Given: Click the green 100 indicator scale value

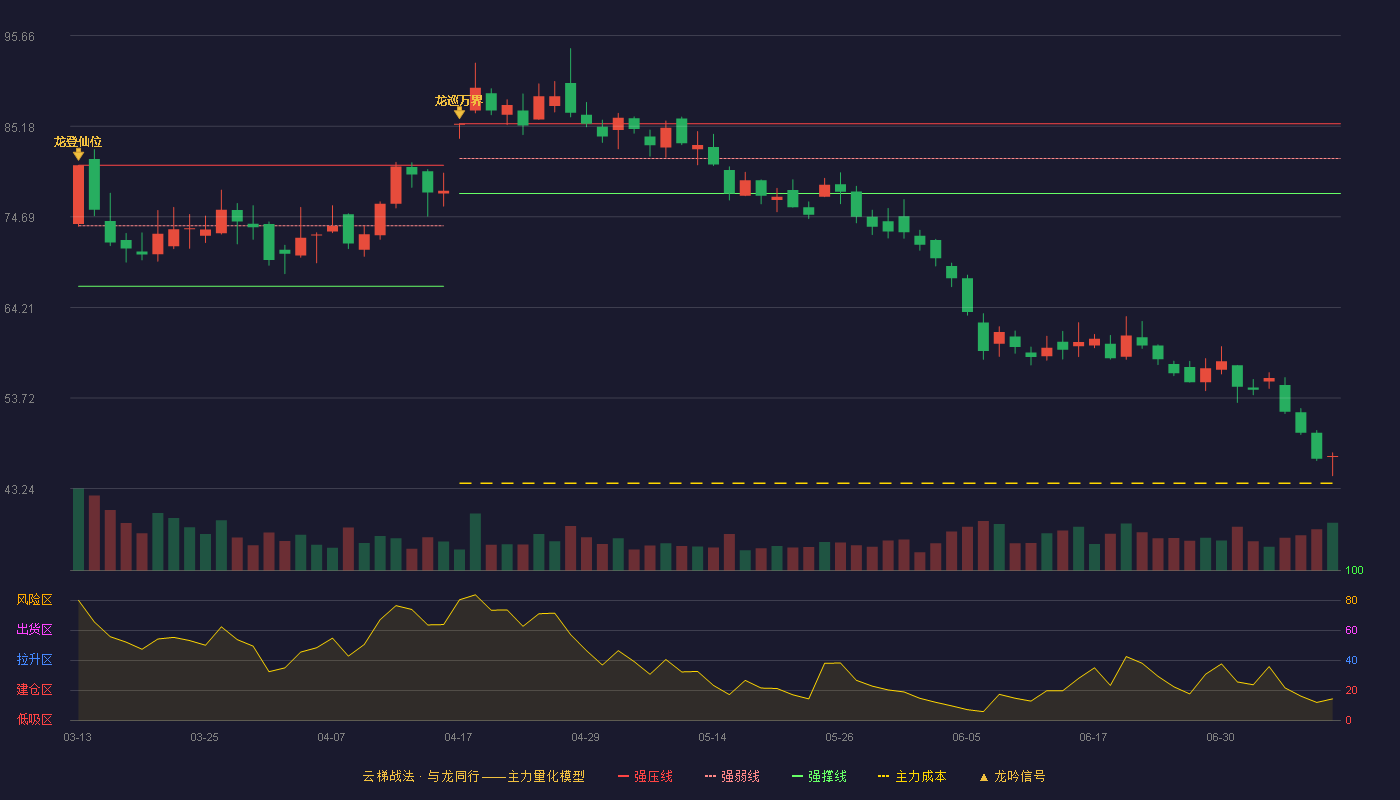Looking at the screenshot, I should [1354, 571].
